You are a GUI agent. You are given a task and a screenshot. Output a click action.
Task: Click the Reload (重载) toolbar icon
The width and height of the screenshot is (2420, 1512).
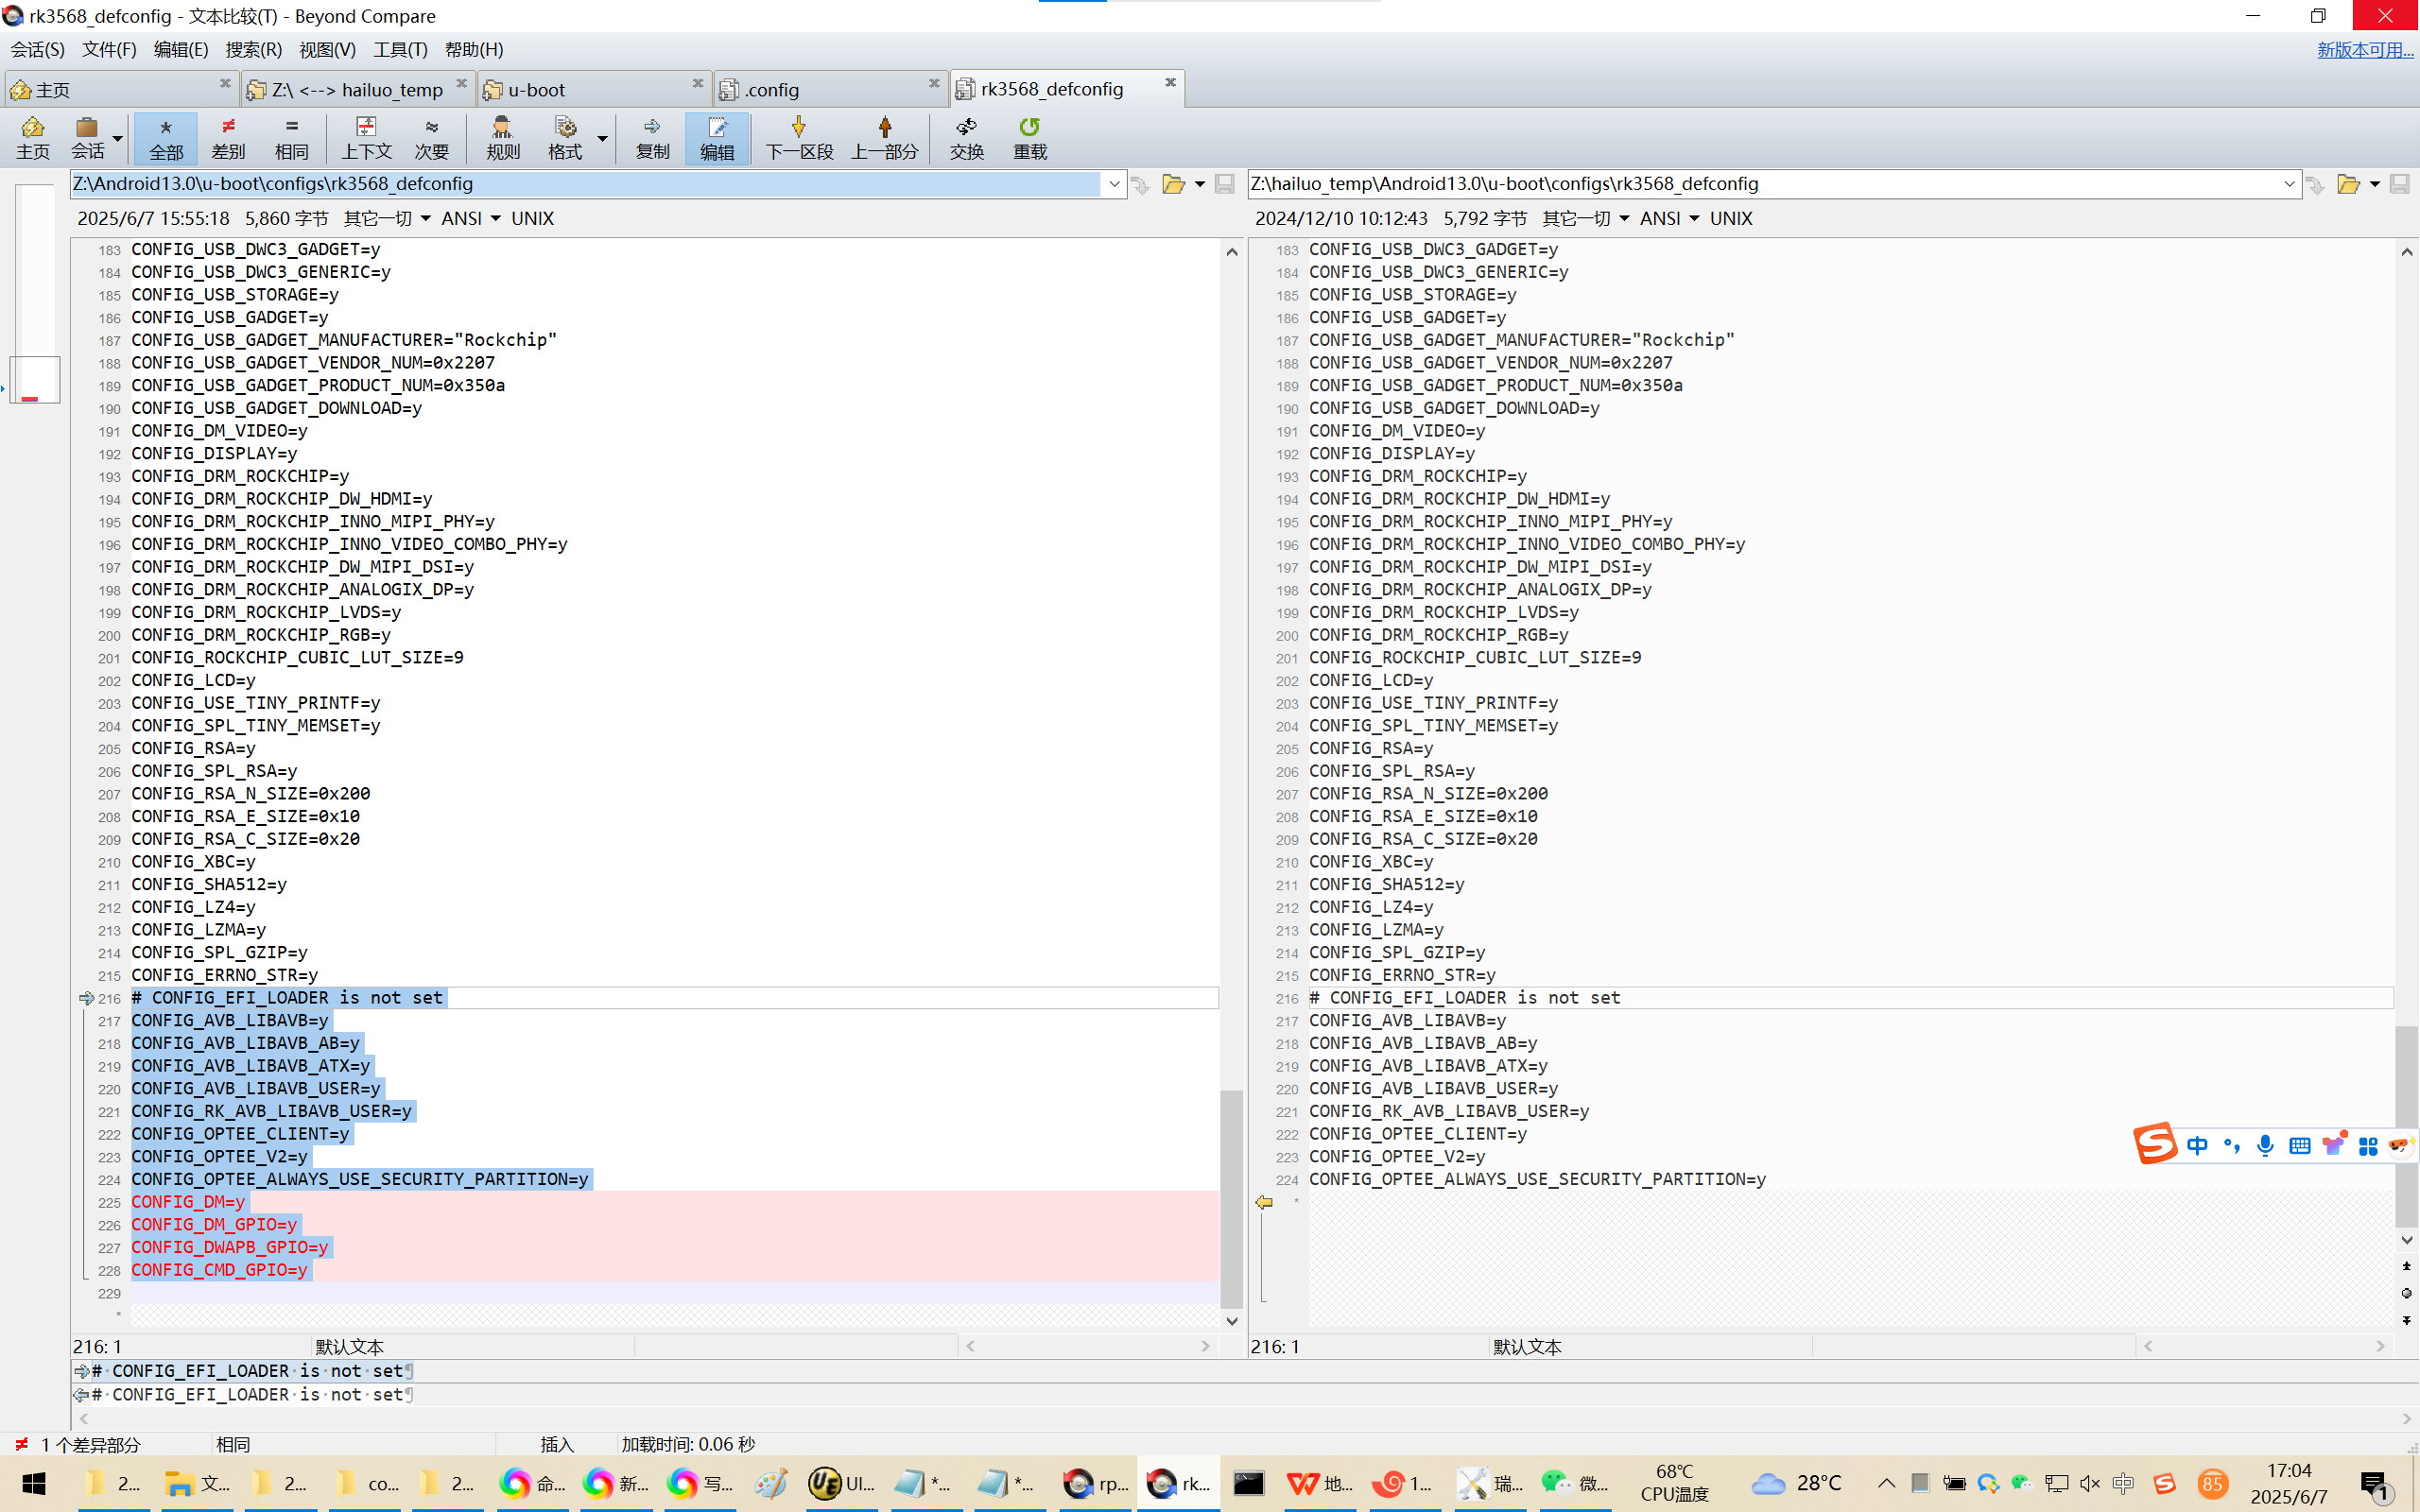1029,137
